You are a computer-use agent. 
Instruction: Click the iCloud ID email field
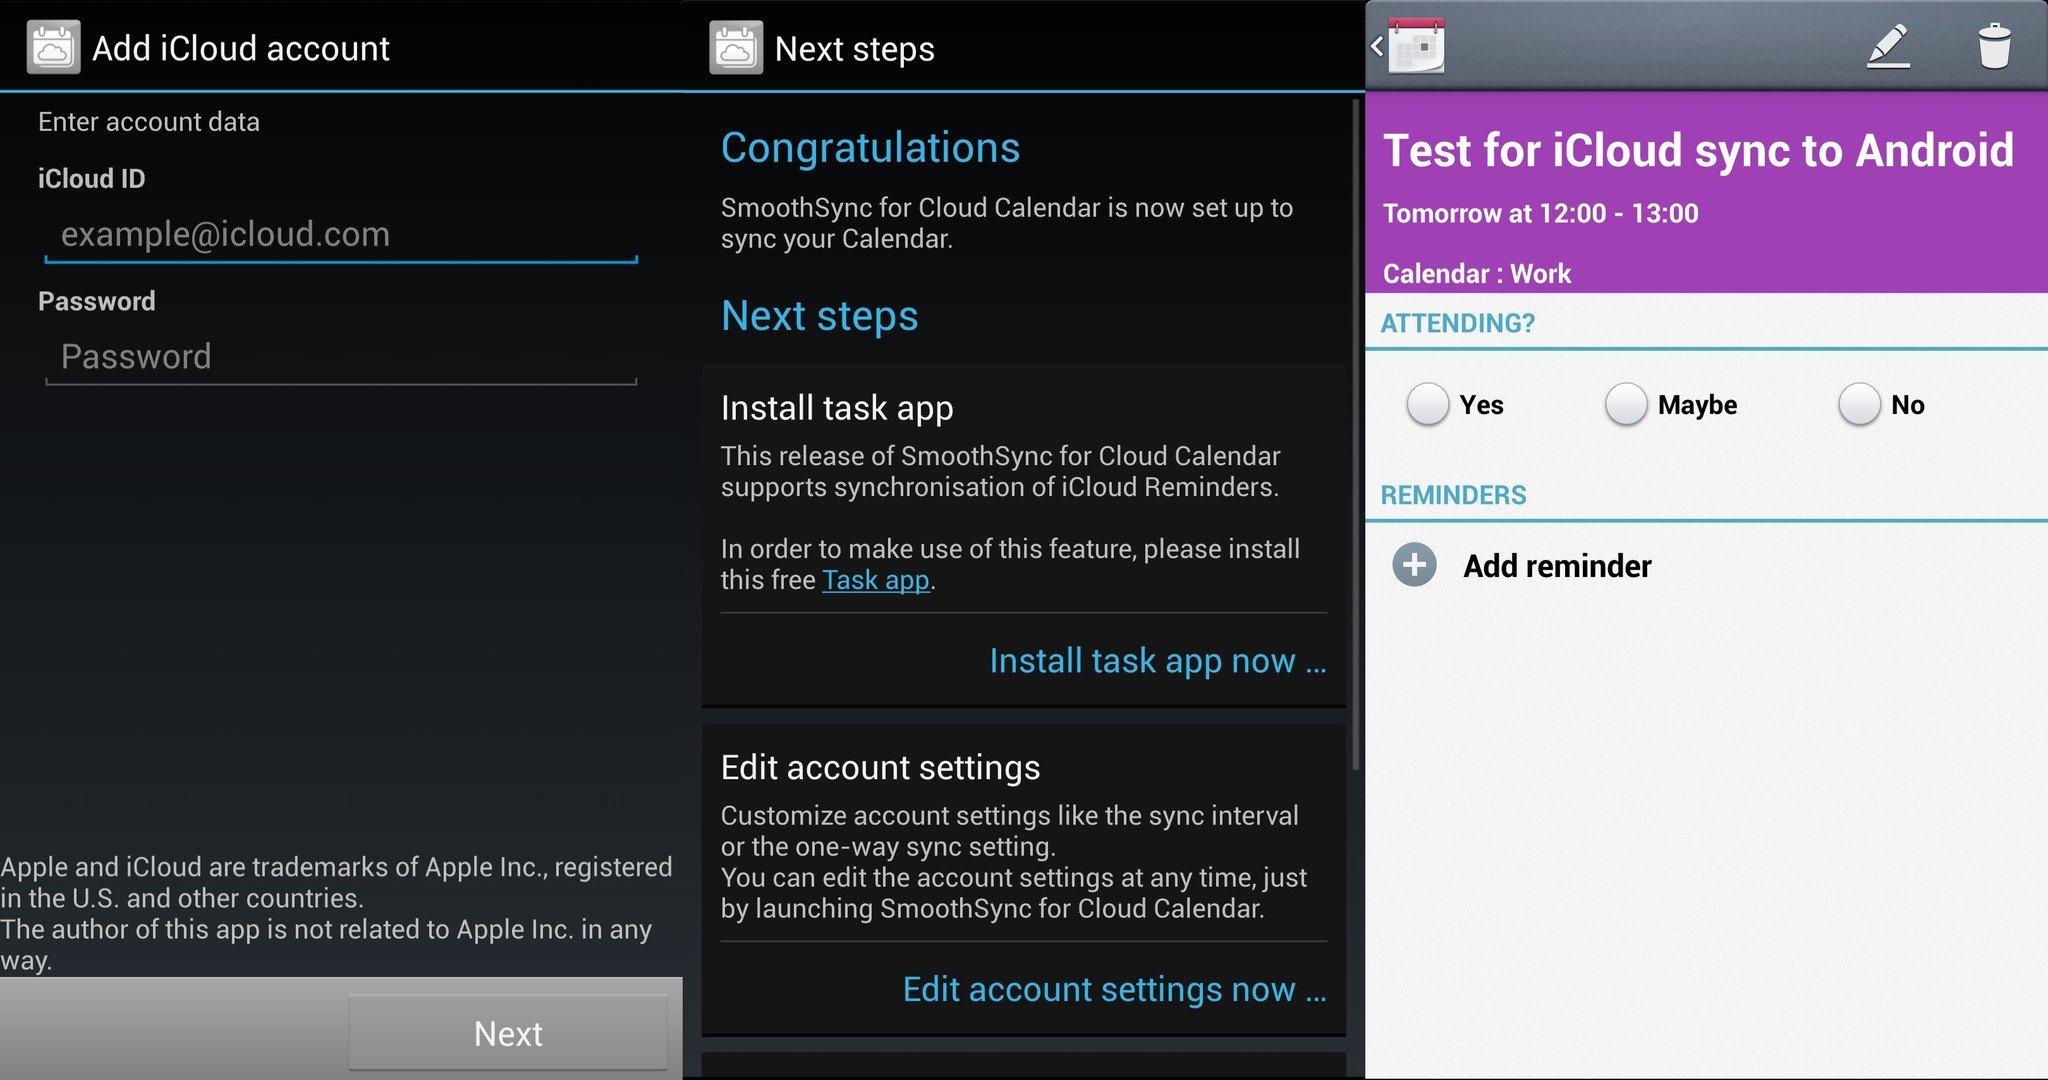coord(340,235)
